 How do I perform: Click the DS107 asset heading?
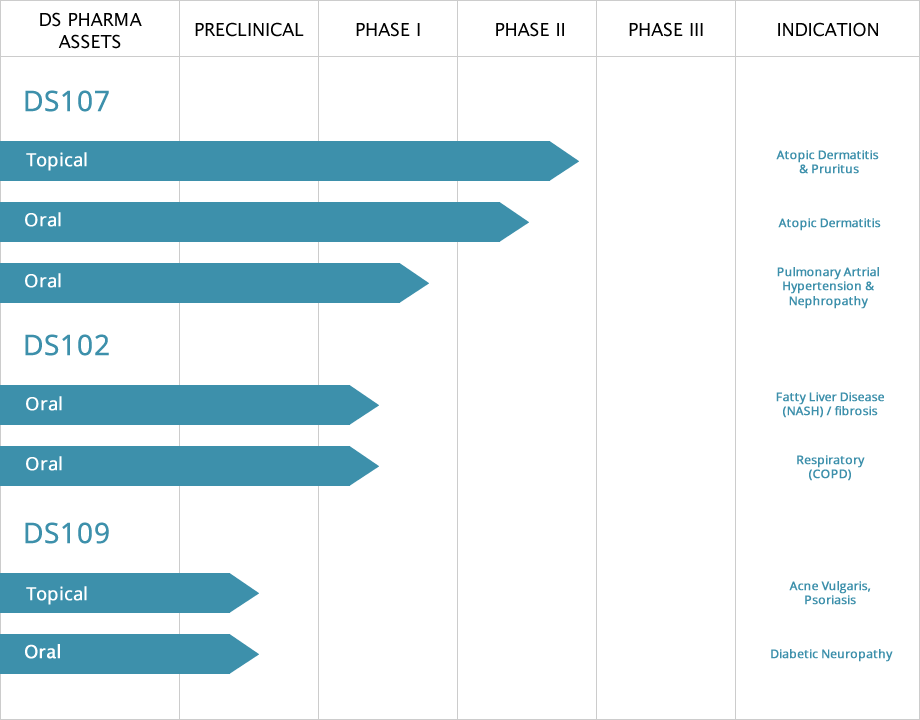tap(66, 101)
